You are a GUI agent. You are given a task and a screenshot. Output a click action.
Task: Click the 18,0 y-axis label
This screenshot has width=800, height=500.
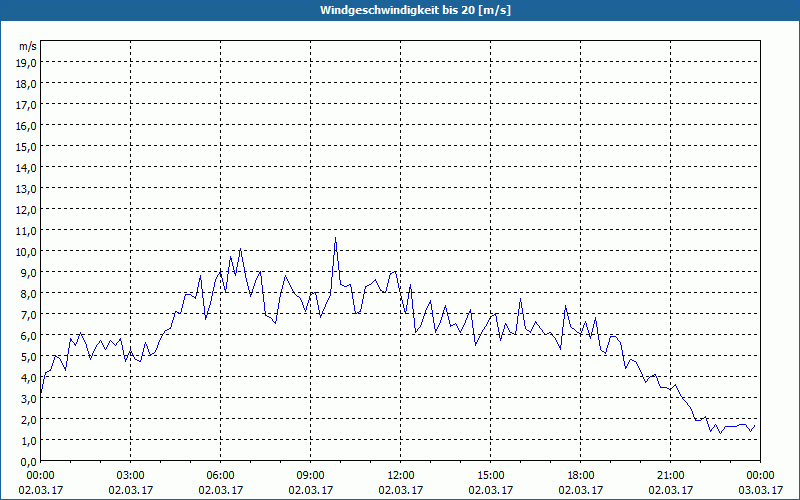click(27, 84)
